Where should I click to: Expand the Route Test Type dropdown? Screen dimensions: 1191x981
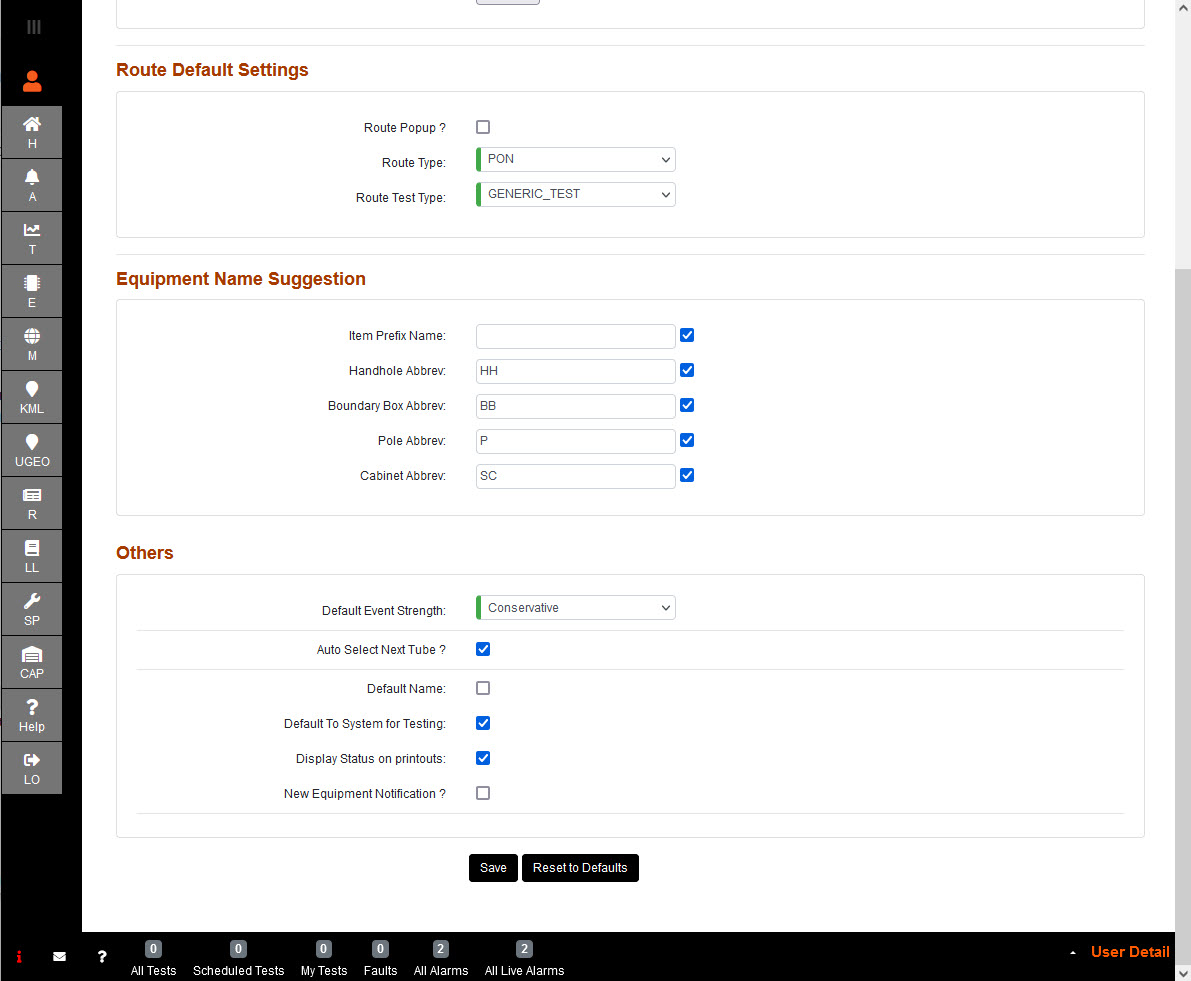(576, 194)
